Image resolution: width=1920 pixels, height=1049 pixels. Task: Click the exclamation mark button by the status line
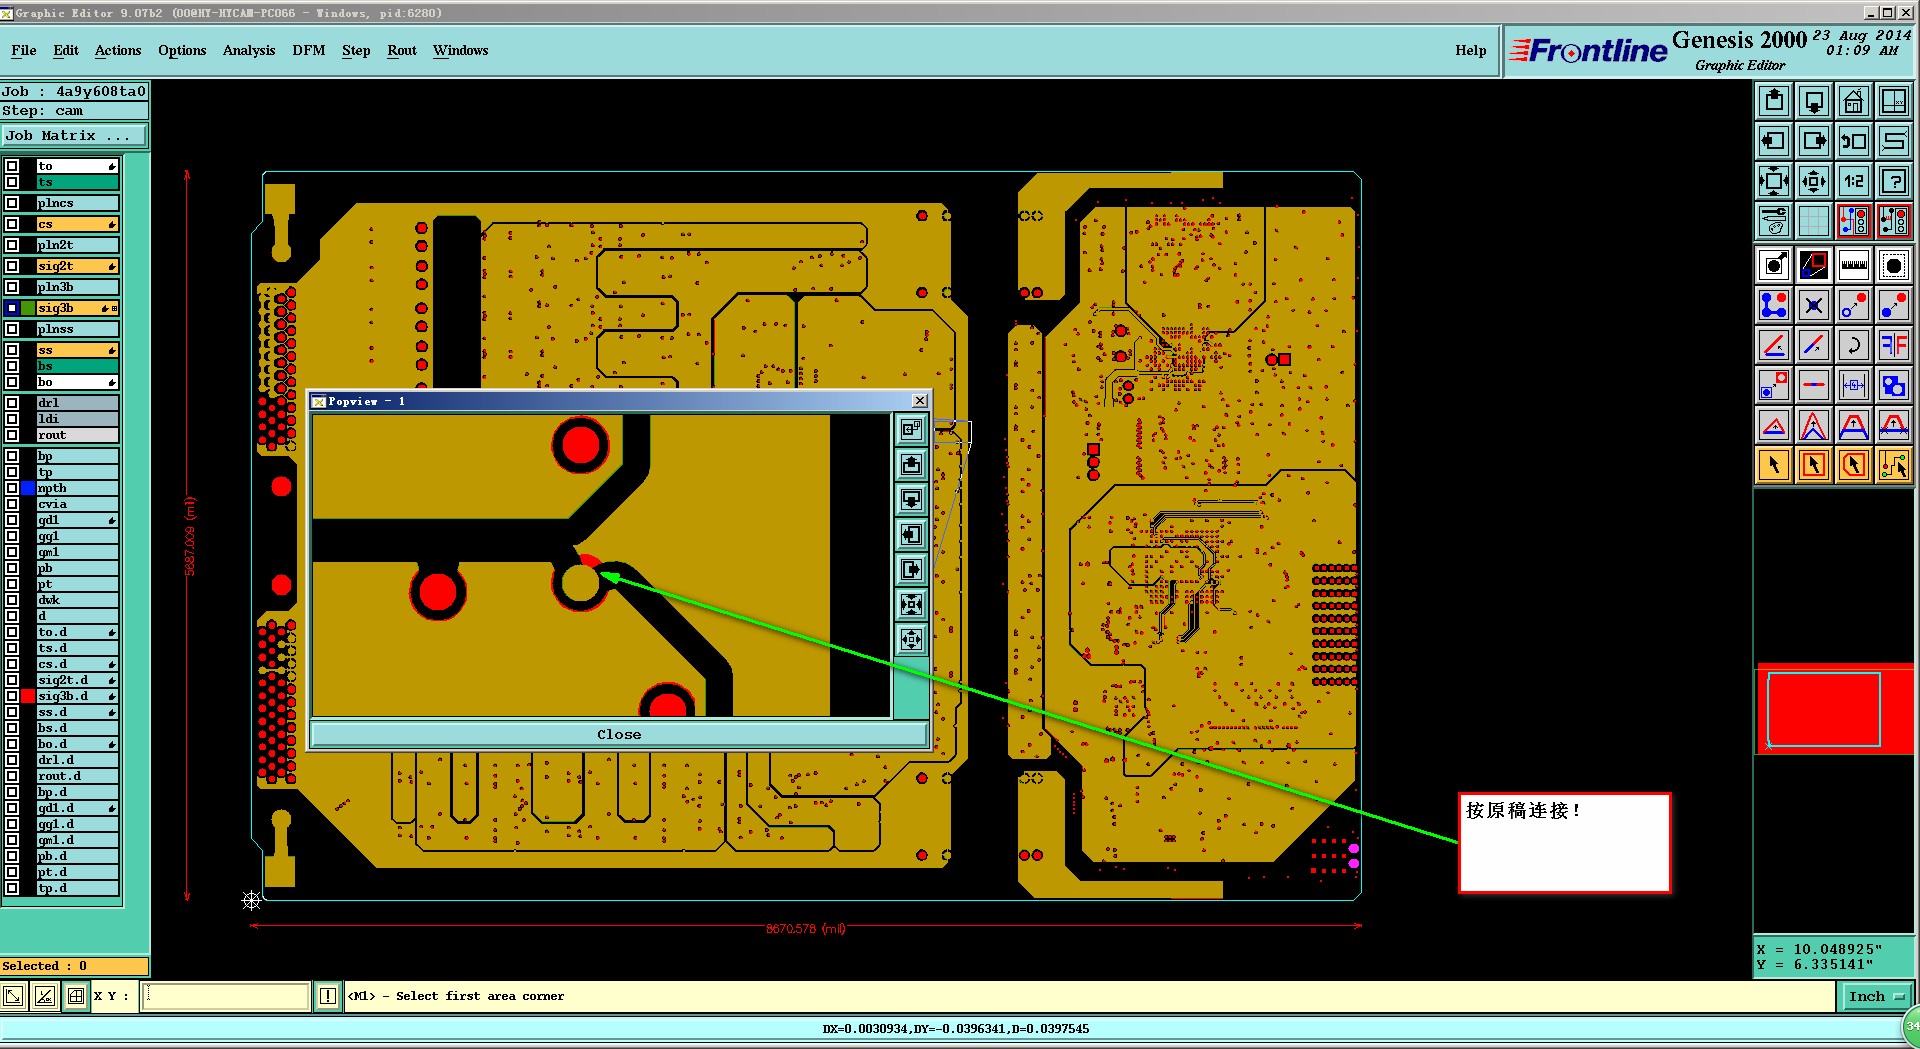[x=328, y=996]
